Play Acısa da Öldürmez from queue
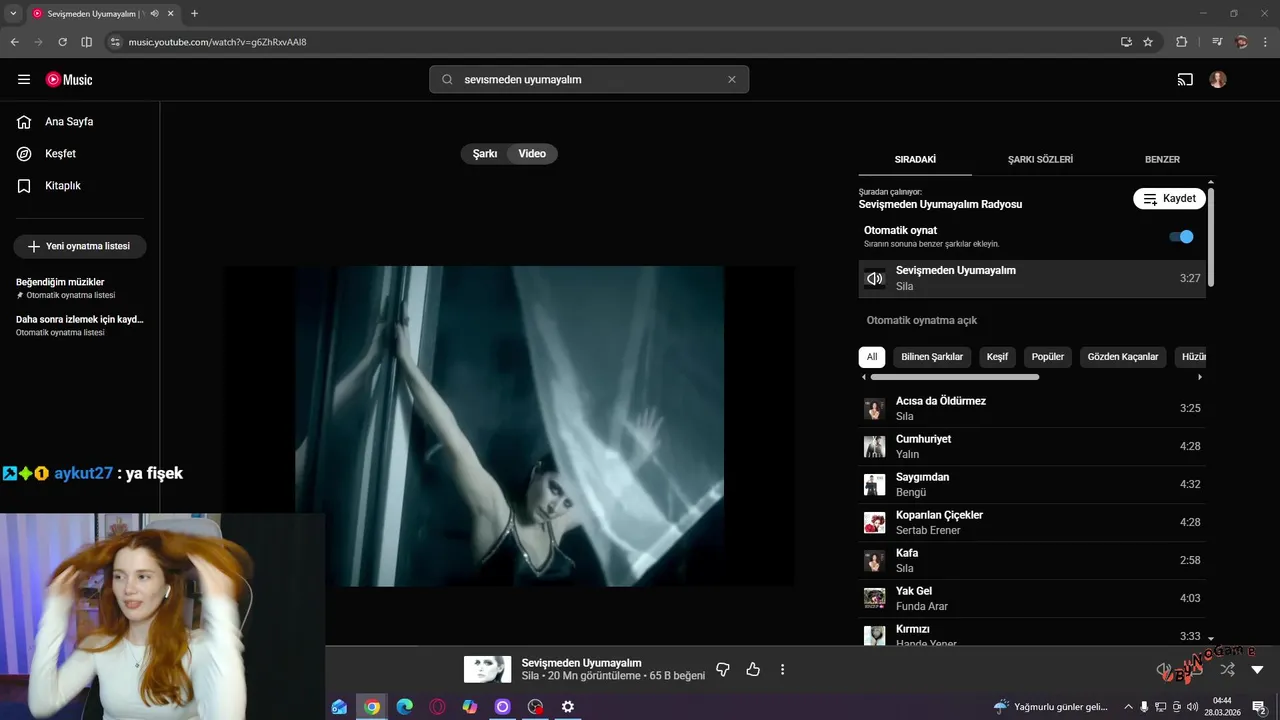 (1032, 409)
